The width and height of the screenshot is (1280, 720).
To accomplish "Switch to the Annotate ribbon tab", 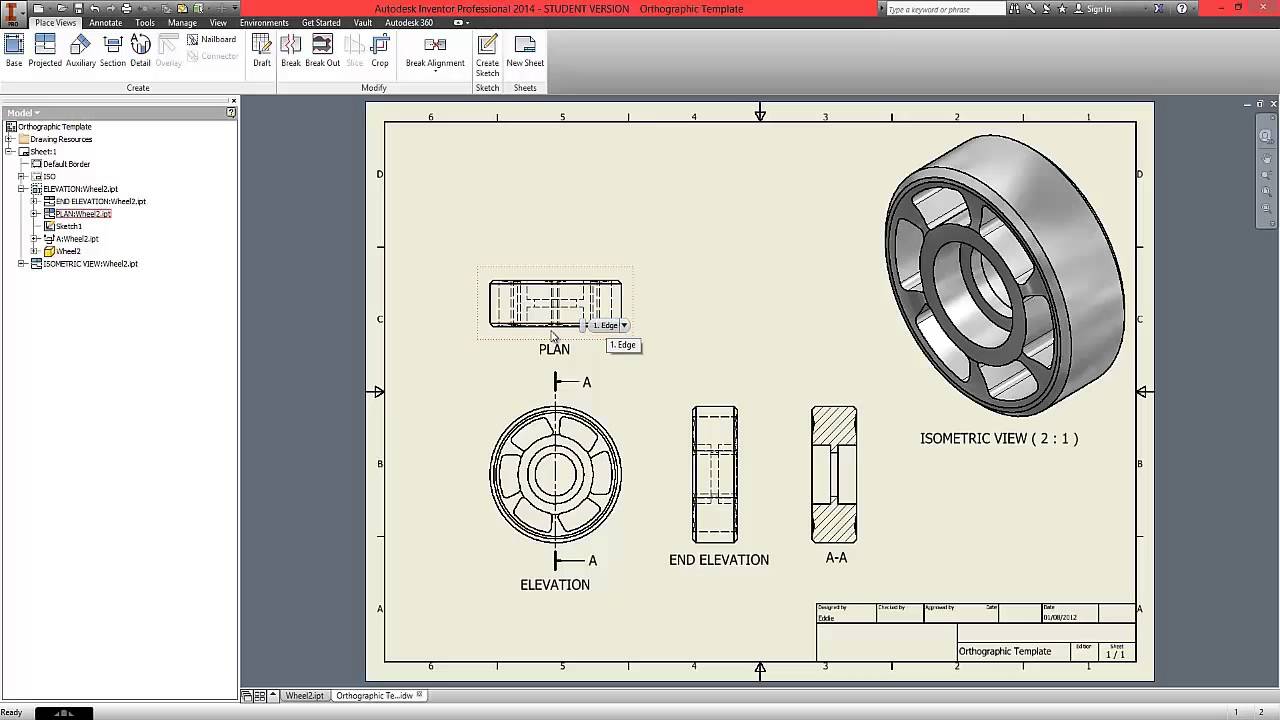I will (106, 22).
